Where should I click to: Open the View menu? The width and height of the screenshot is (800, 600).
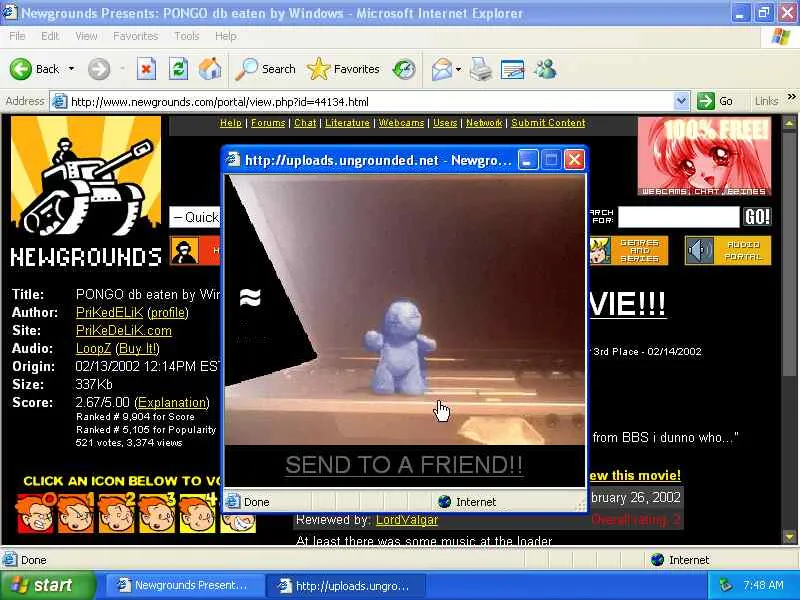click(86, 36)
